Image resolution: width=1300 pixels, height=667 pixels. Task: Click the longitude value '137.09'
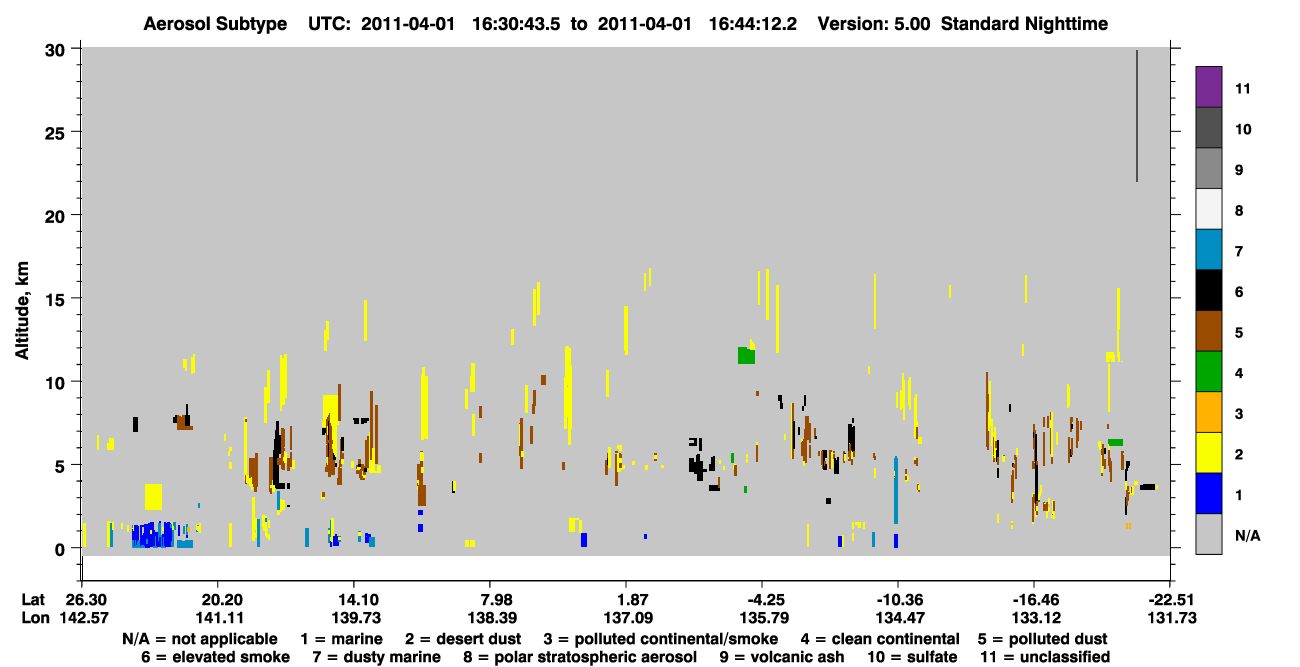point(630,618)
